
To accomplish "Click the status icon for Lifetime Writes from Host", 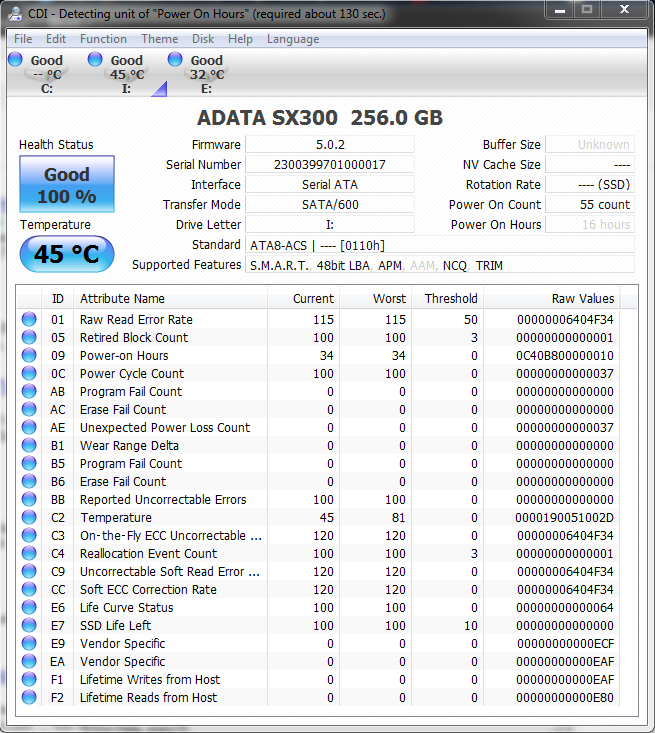I will [29, 680].
